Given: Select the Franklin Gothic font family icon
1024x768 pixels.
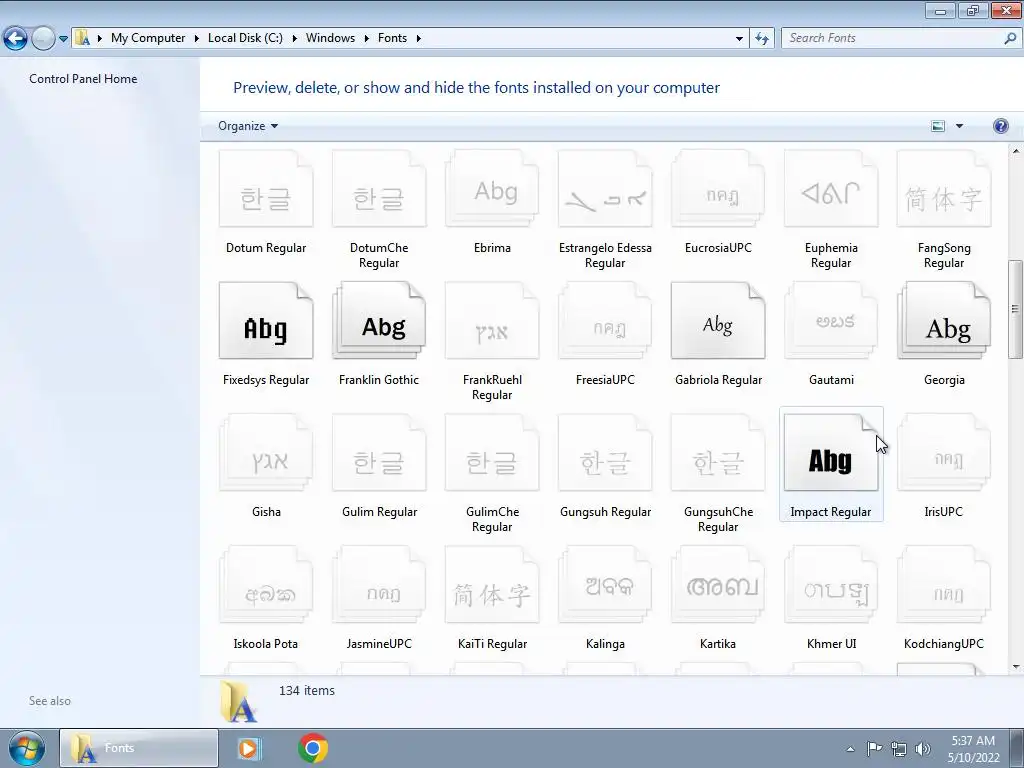Looking at the screenshot, I should point(379,321).
